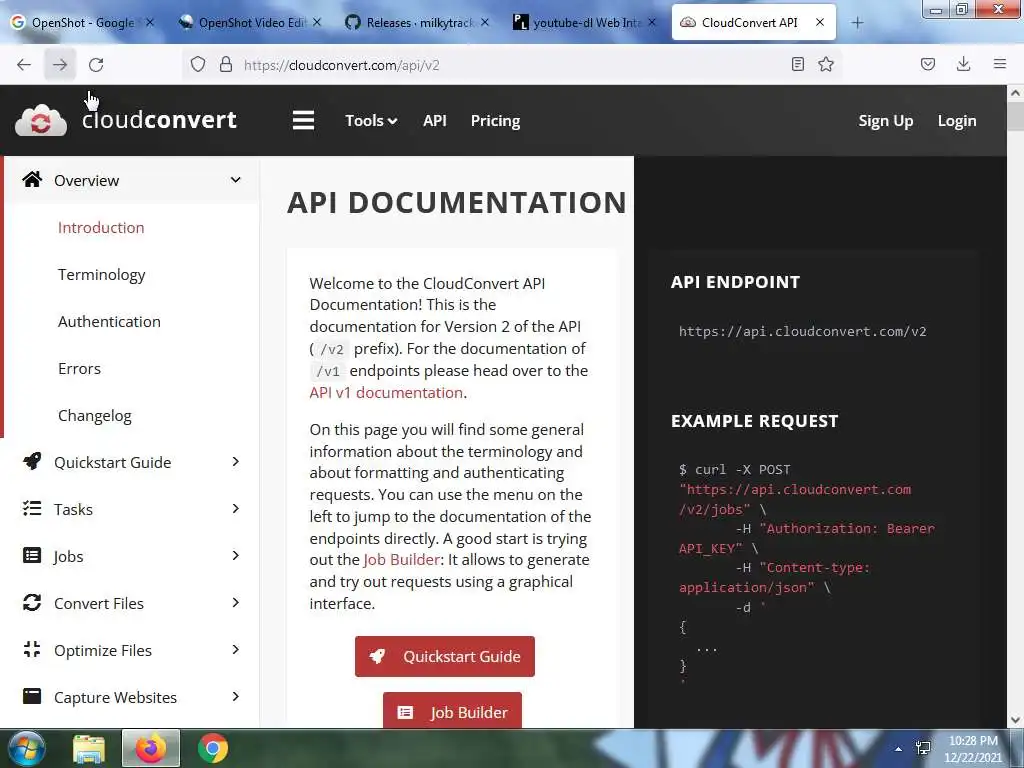Image resolution: width=1024 pixels, height=768 pixels.
Task: Open the Tools dropdown in header
Action: point(370,121)
